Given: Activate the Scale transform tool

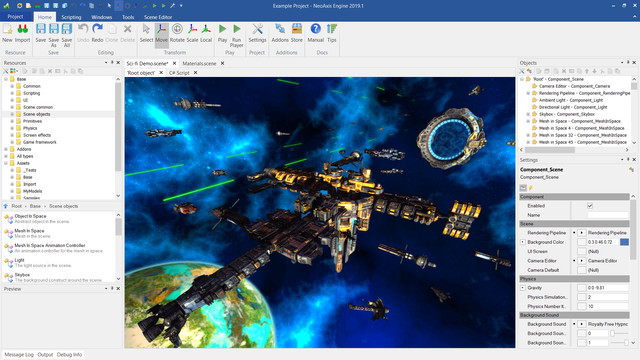Looking at the screenshot, I should pos(192,33).
